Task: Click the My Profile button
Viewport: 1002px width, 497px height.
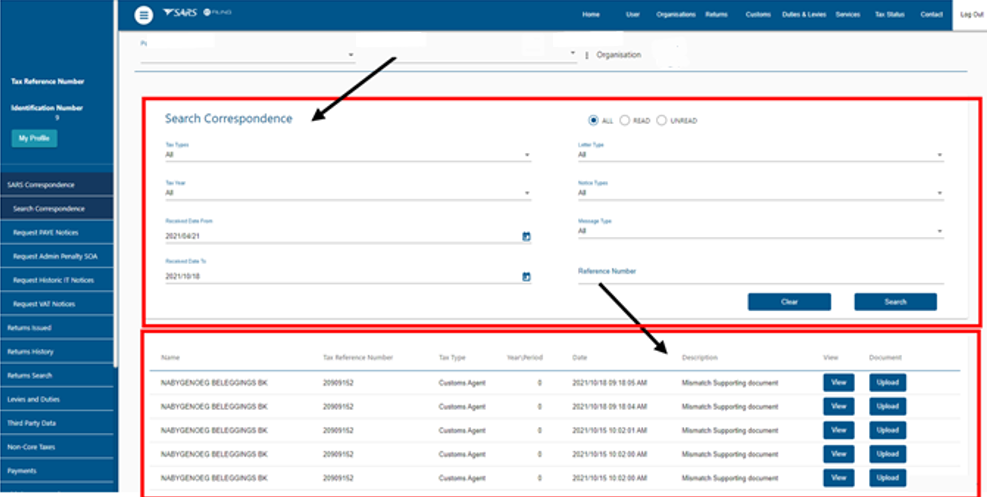Action: [34, 138]
